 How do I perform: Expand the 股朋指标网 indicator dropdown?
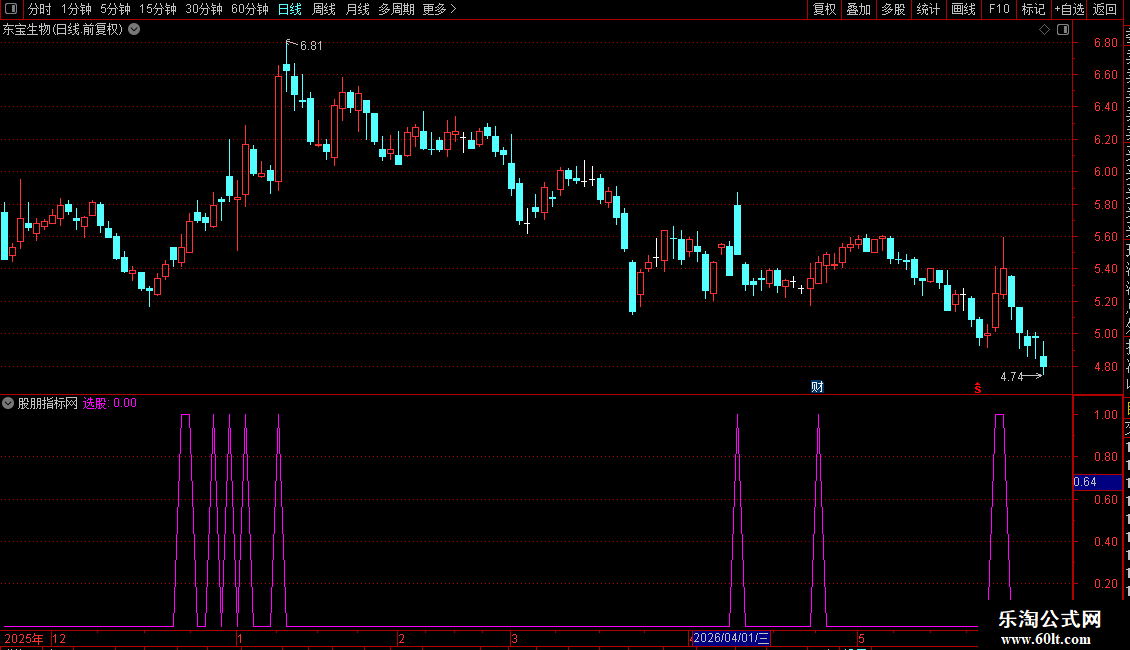pos(8,404)
